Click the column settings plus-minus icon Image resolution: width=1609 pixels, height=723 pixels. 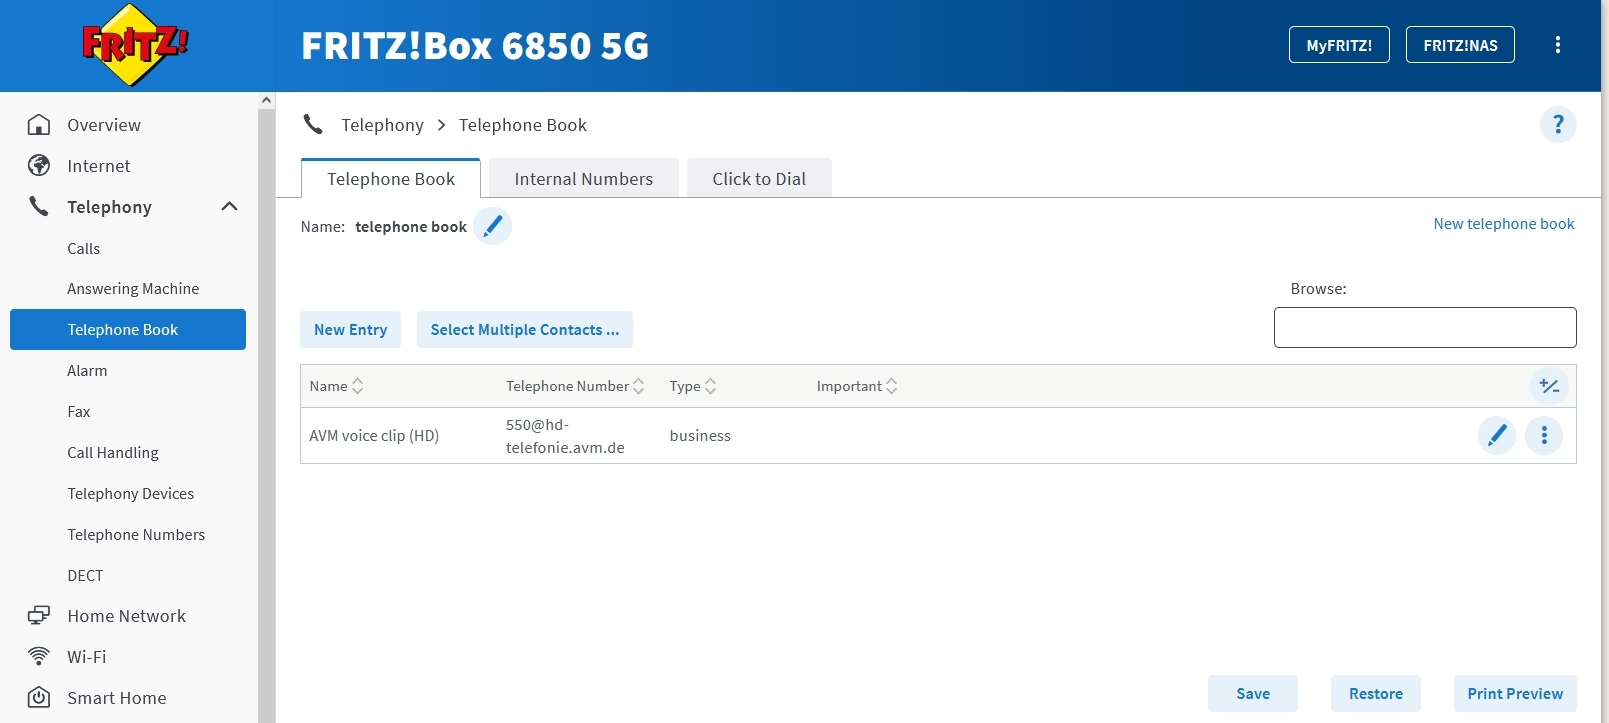(1549, 386)
